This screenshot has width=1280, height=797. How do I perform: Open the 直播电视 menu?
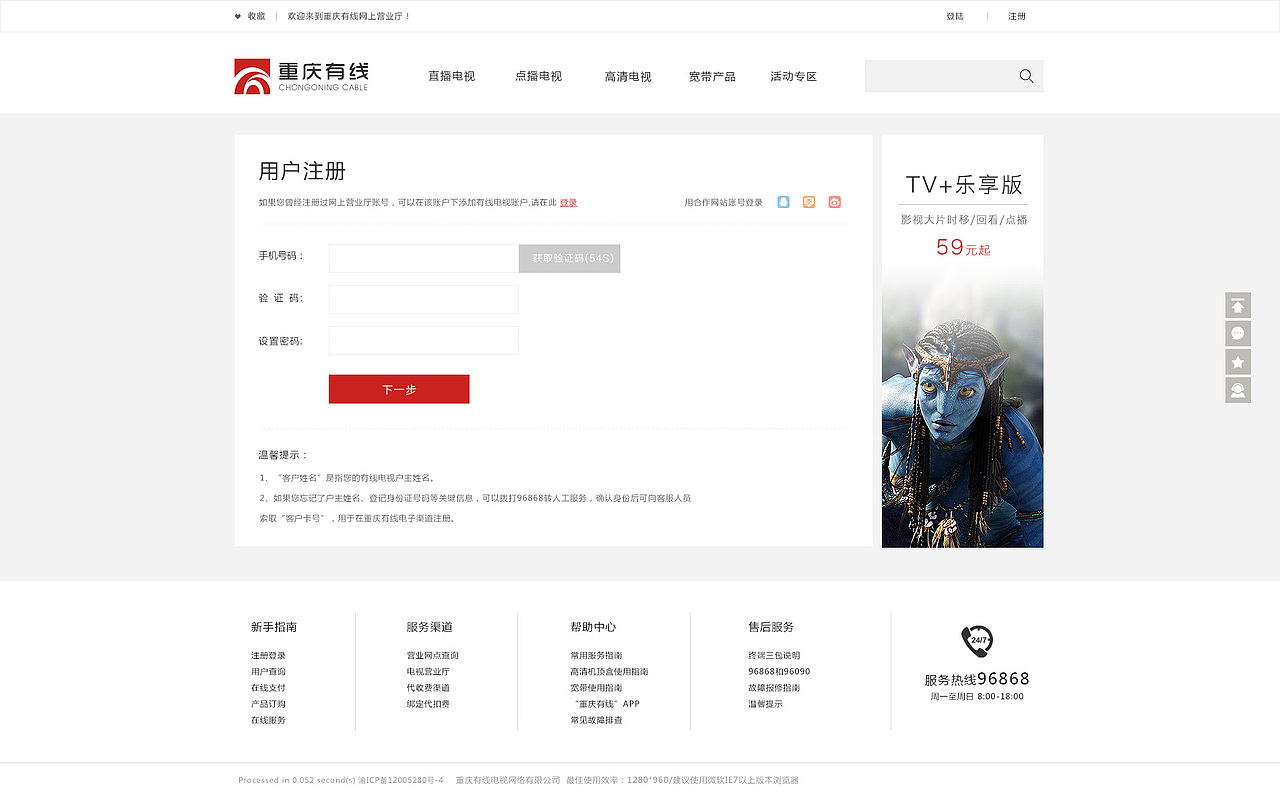click(451, 76)
